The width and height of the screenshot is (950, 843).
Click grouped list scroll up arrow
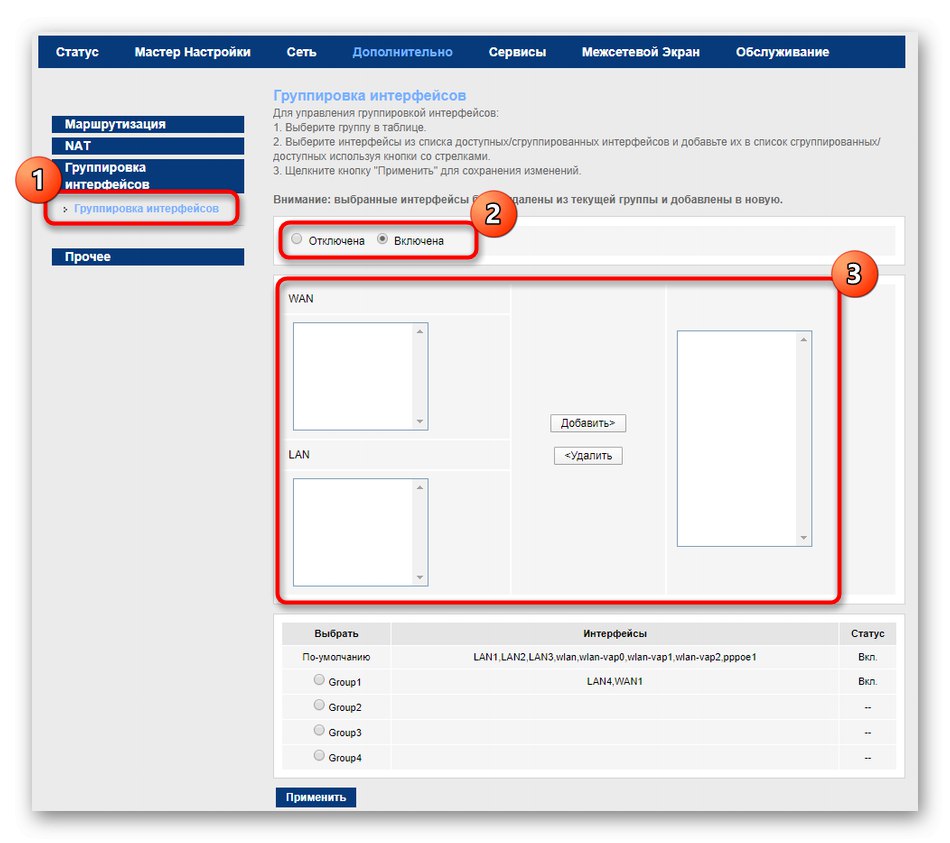(803, 339)
